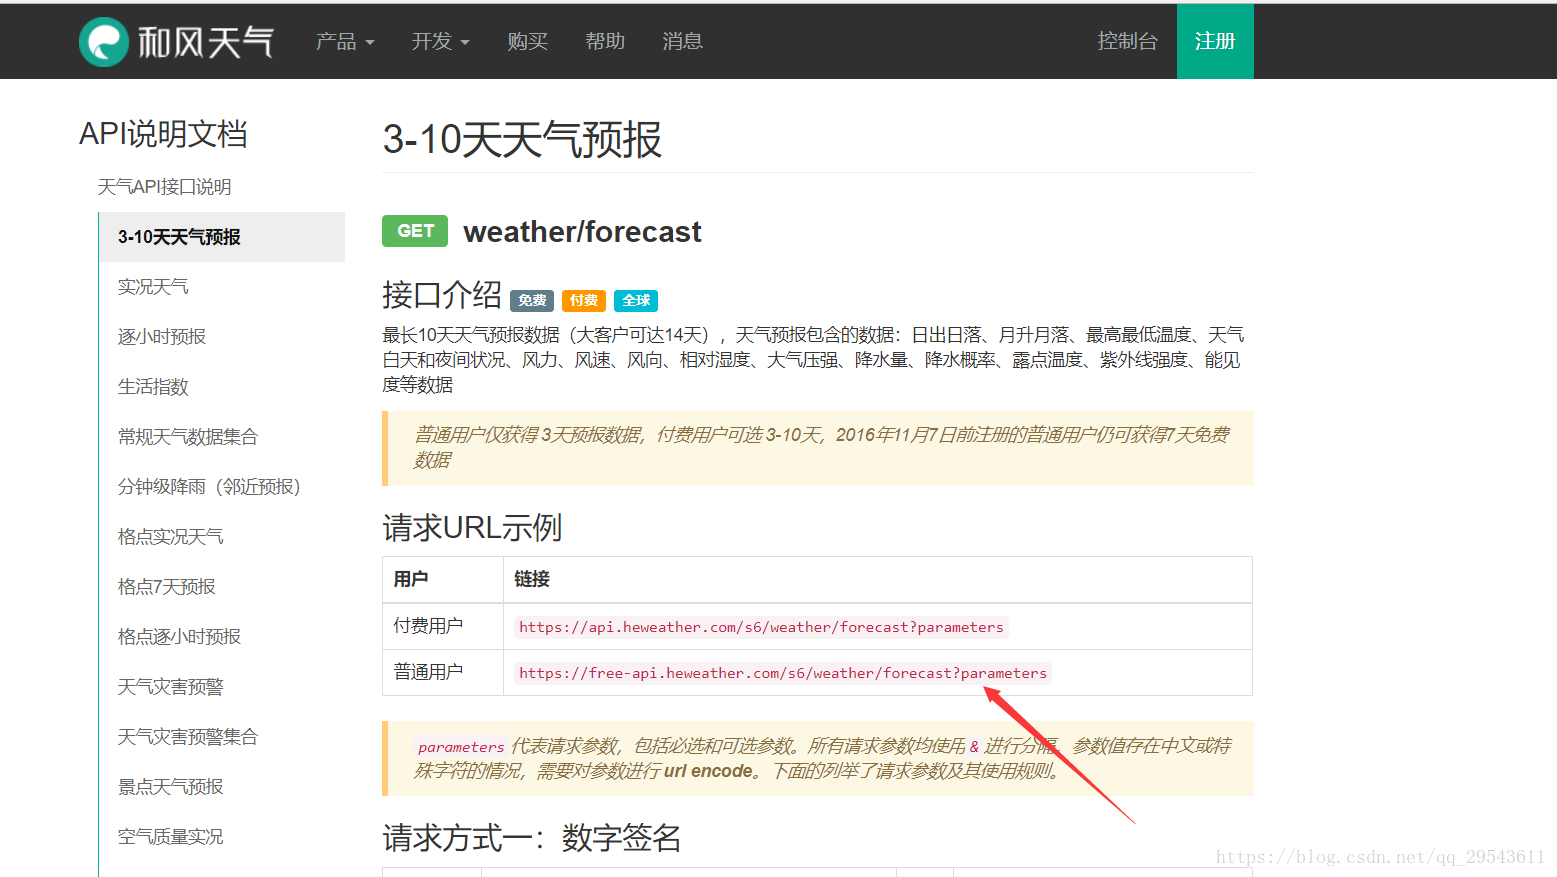Open 空气质量实况 in sidebar
The width and height of the screenshot is (1557, 877).
click(171, 837)
